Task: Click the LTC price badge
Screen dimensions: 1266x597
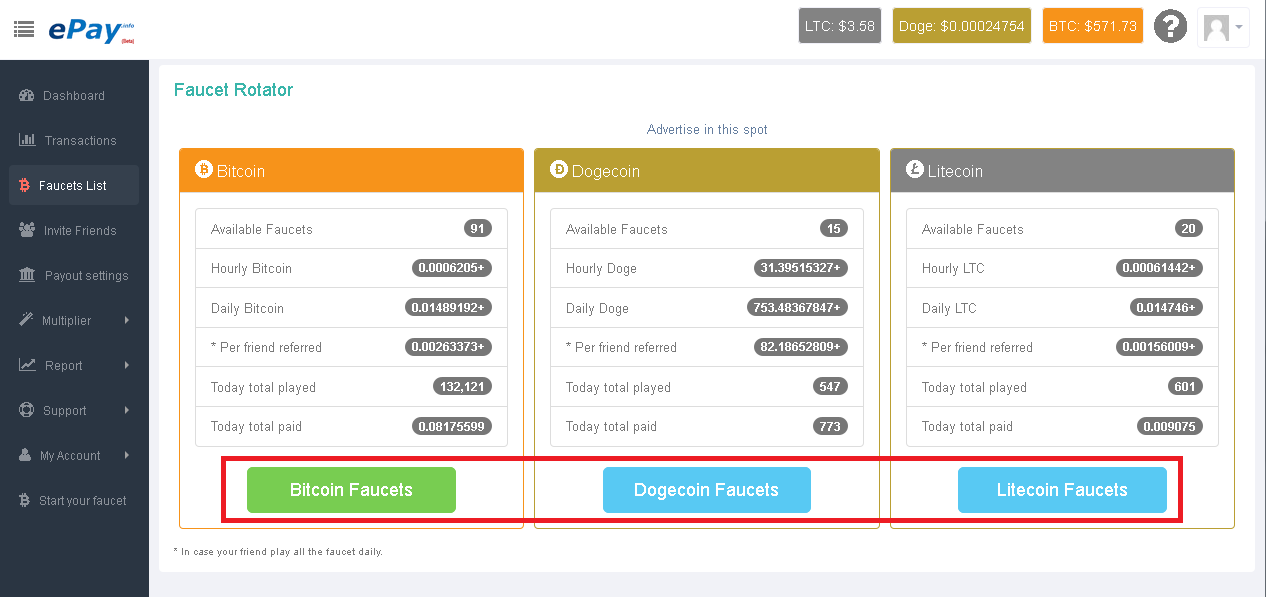Action: pos(840,26)
